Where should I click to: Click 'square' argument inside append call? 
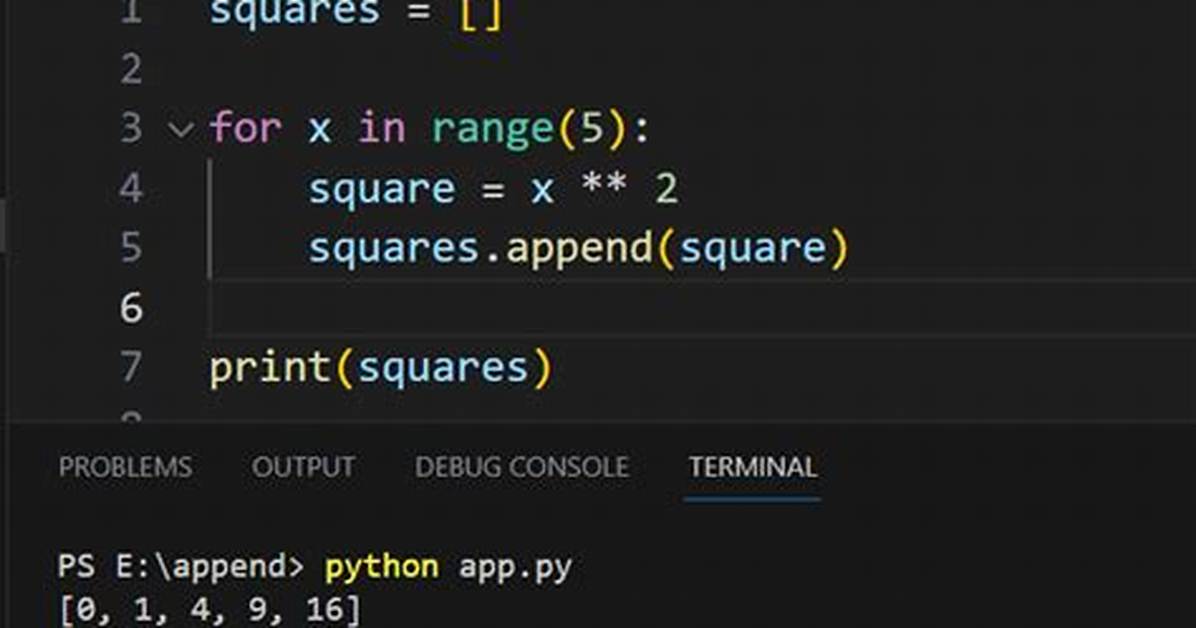pos(753,249)
